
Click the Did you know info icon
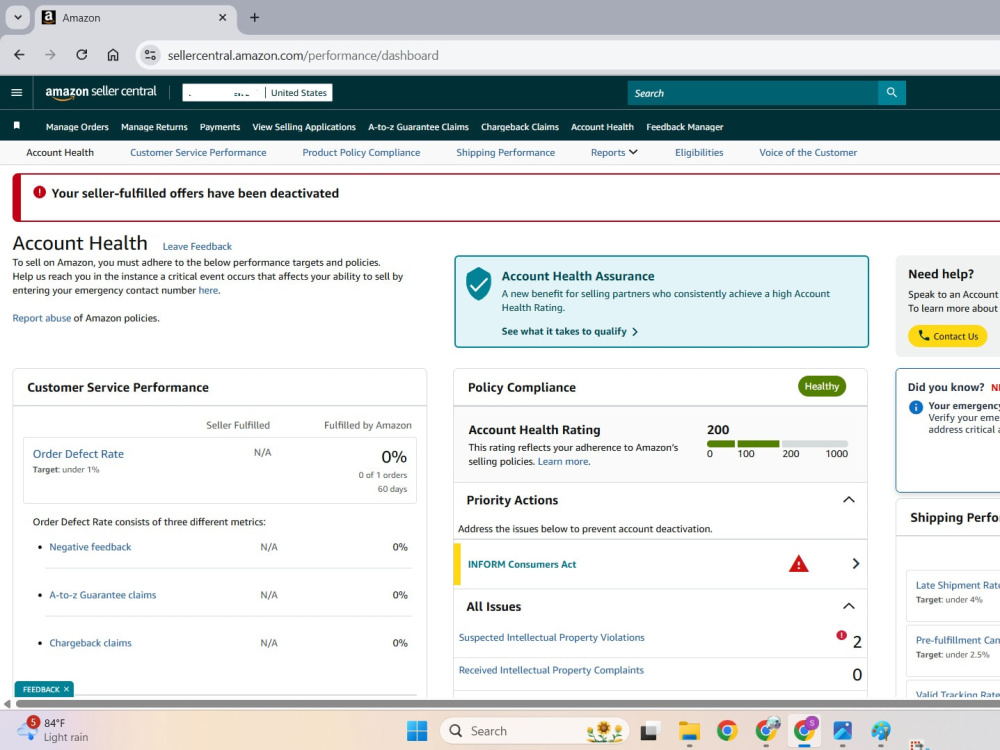coord(916,407)
